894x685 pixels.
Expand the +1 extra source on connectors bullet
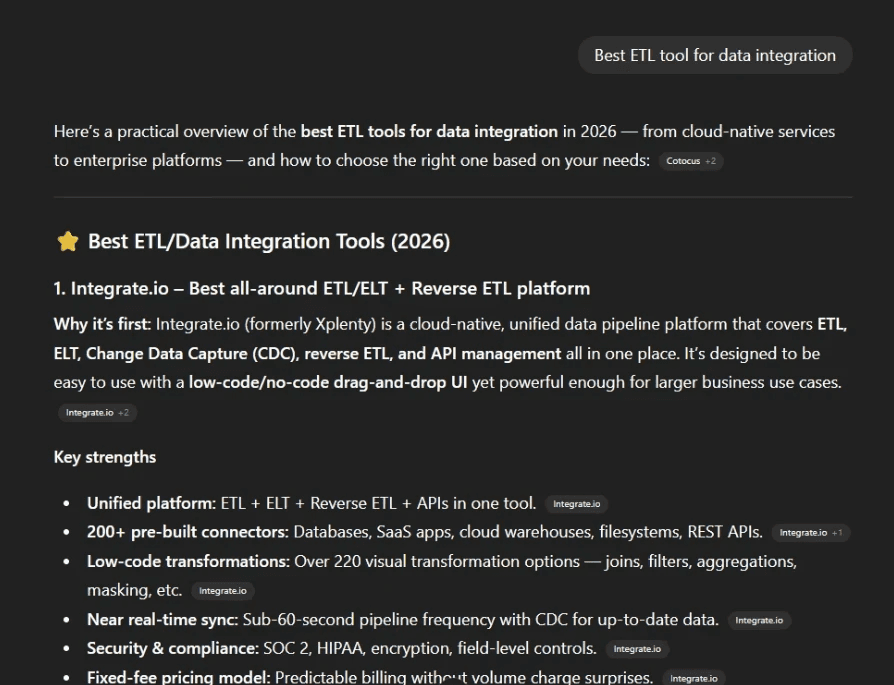coord(838,532)
